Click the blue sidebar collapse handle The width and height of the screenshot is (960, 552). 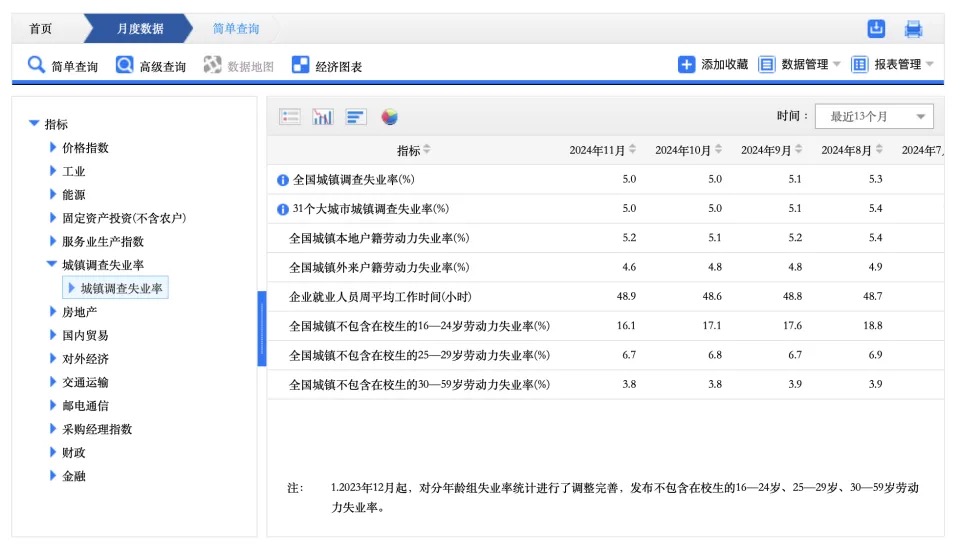point(262,329)
